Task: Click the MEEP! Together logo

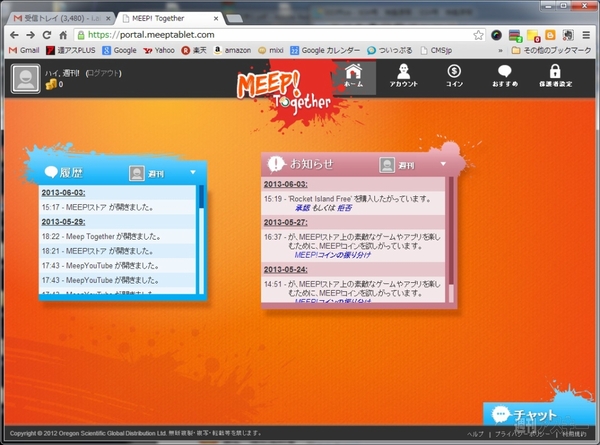Action: pyautogui.click(x=284, y=92)
